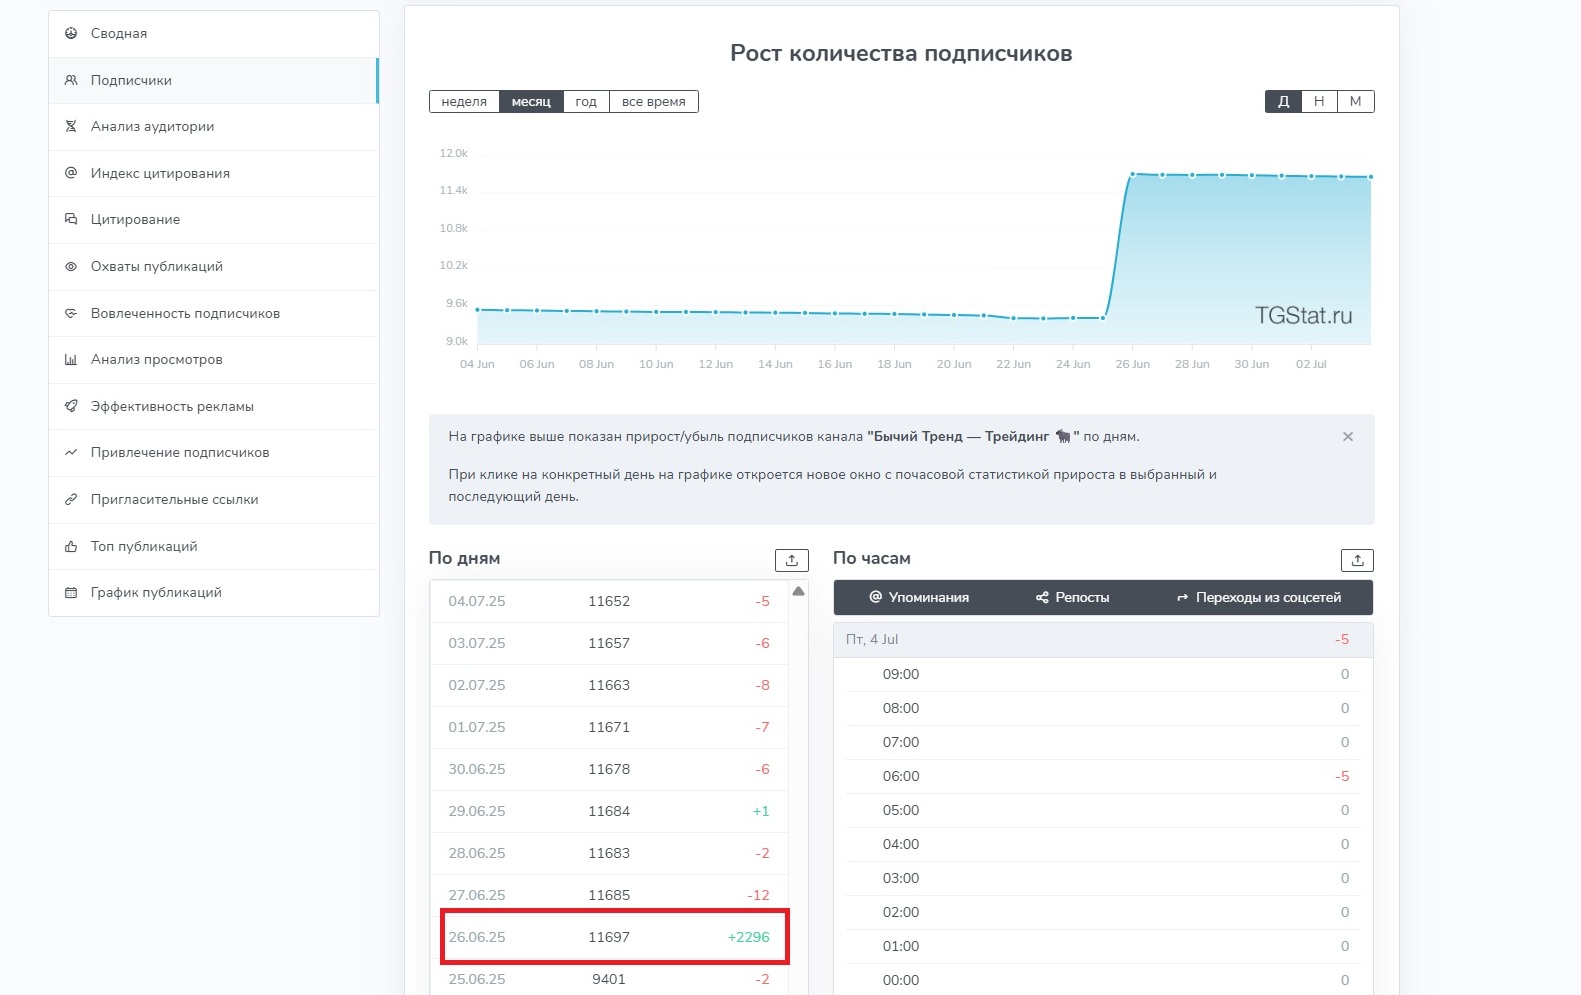This screenshot has height=995, width=1581.
Task: Open the Переходы из соцсетей tab
Action: click(x=1258, y=598)
